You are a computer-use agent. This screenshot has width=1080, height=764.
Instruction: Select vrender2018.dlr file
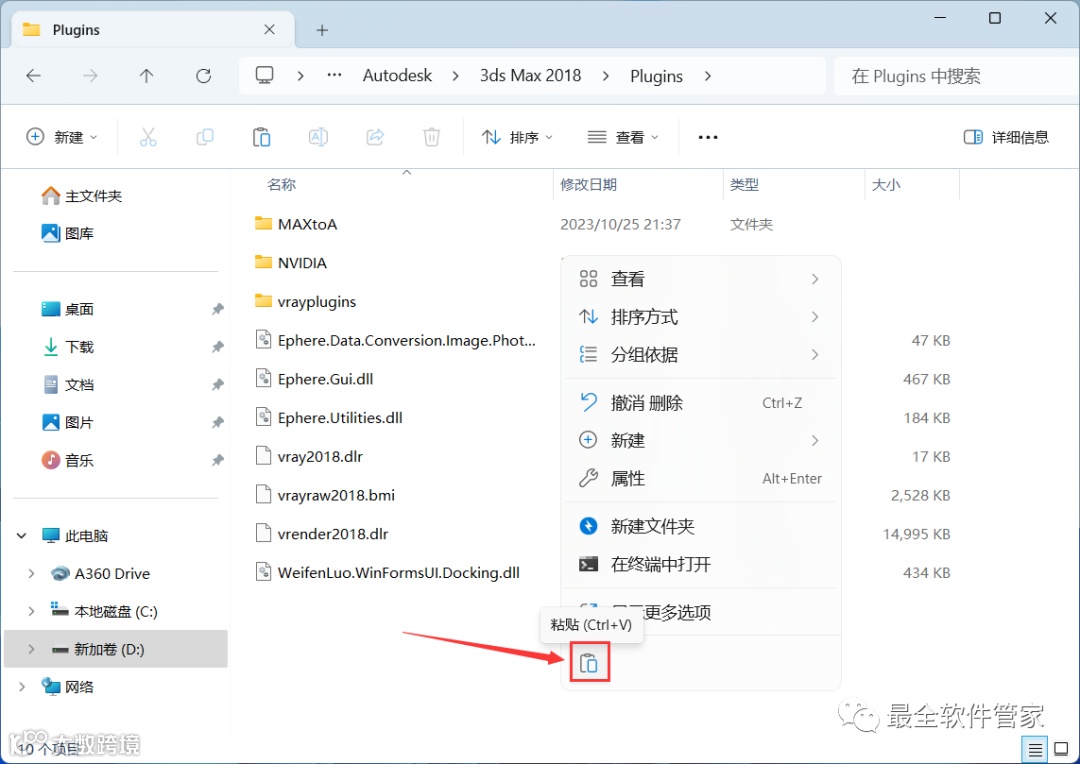(x=333, y=533)
